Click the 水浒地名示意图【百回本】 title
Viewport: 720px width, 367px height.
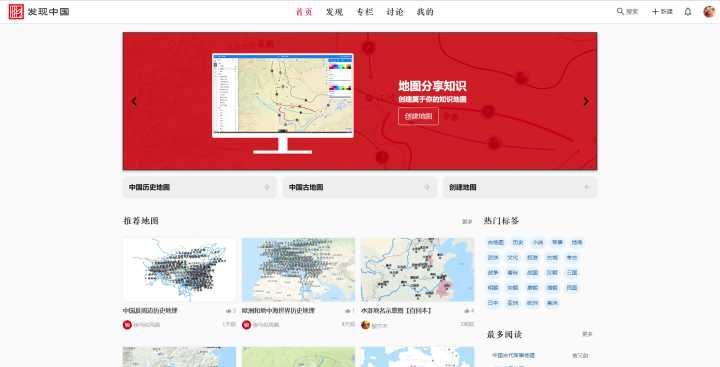click(396, 311)
